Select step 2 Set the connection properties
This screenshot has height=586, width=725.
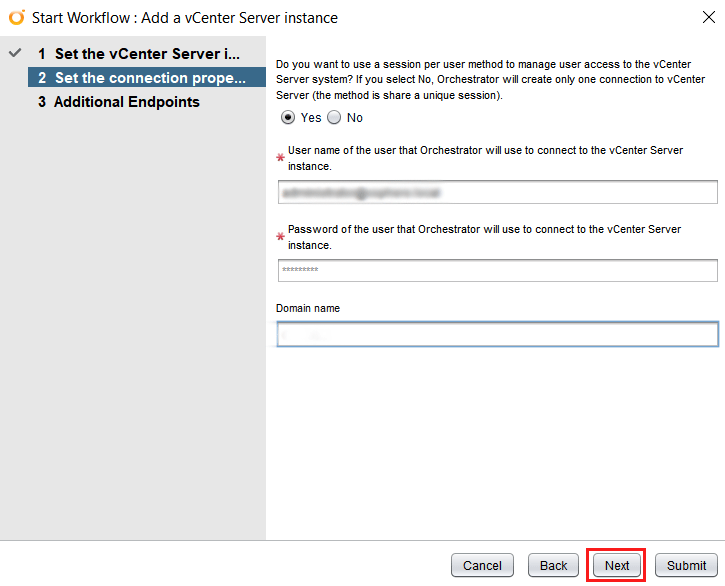pyautogui.click(x=147, y=77)
